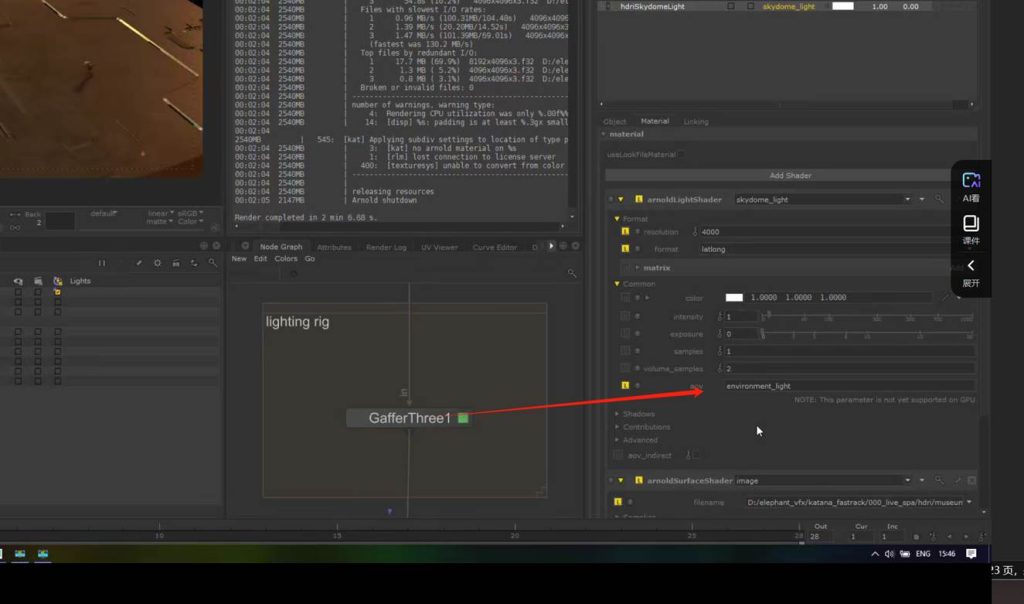Viewport: 1024px width, 604px height.
Task: Click the search icon beside arnoldSurfaceShader image
Action: tap(938, 481)
